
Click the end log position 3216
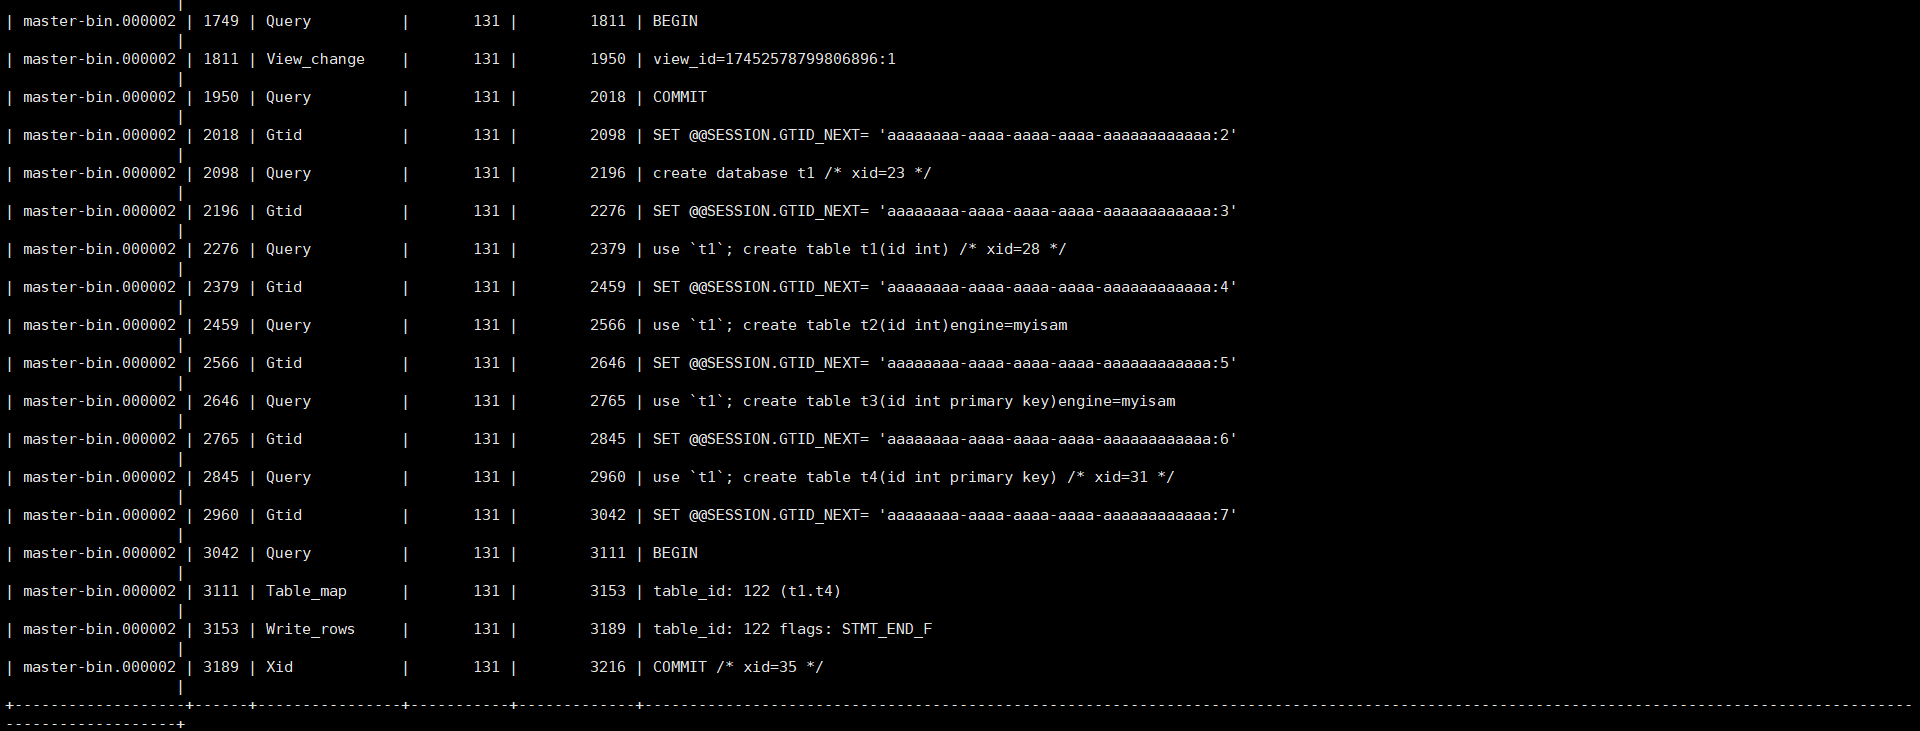coord(607,667)
